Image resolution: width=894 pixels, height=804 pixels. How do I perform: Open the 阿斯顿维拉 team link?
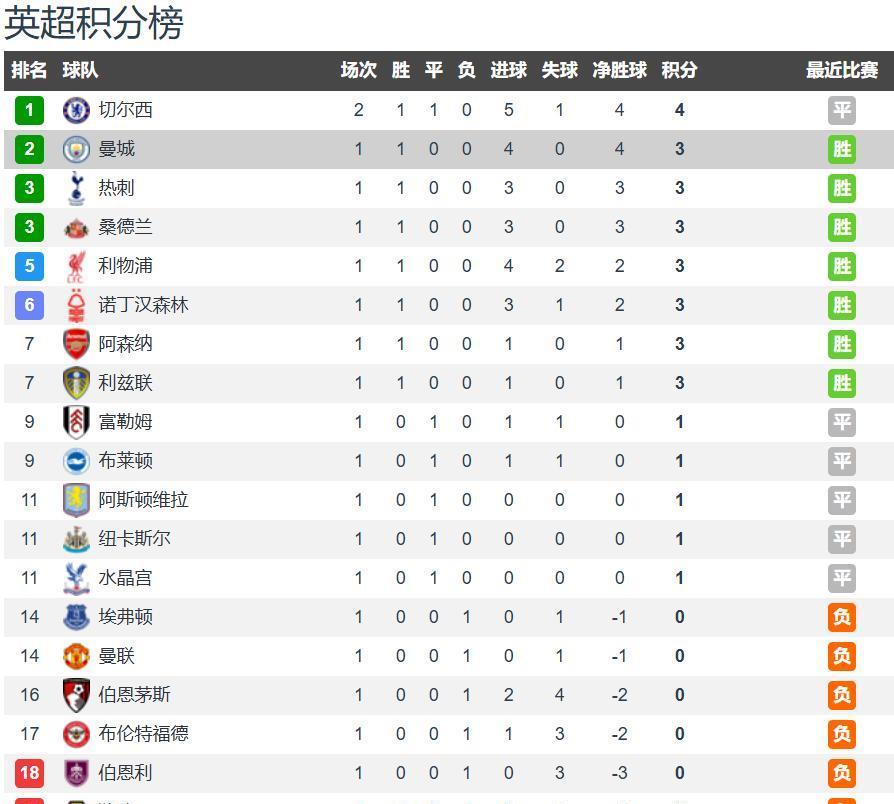[143, 500]
